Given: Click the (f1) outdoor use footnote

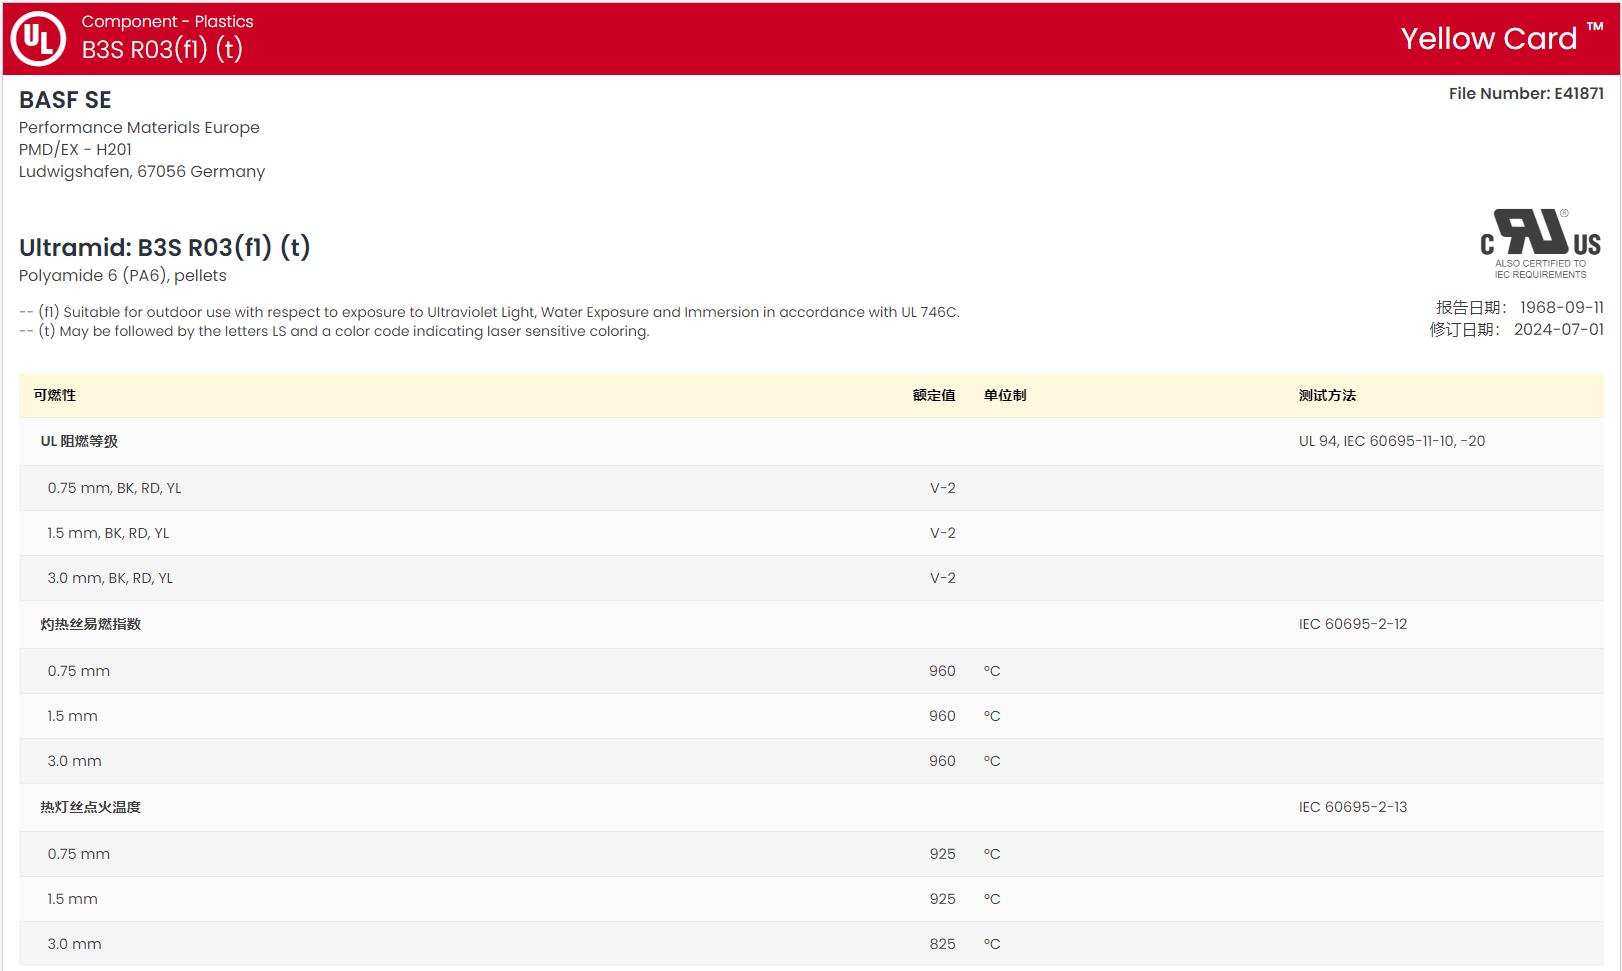Looking at the screenshot, I should 489,312.
